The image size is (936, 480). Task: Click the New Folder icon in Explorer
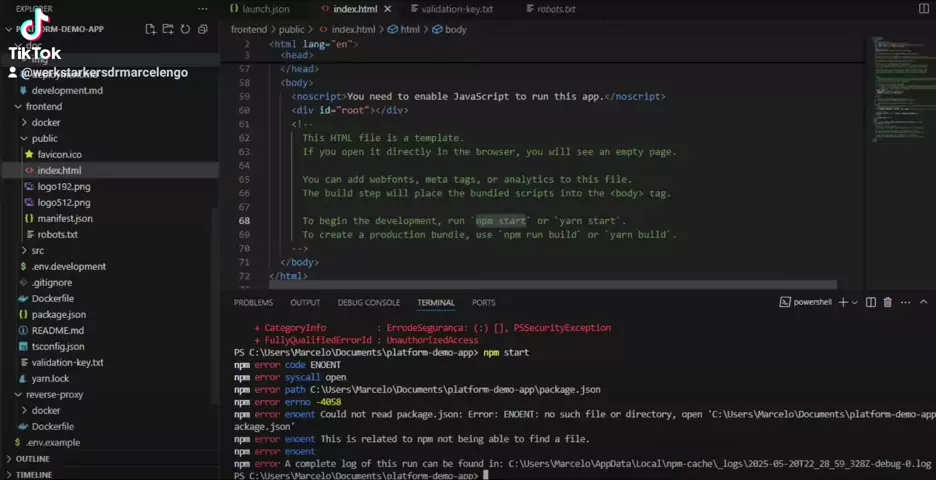click(168, 29)
